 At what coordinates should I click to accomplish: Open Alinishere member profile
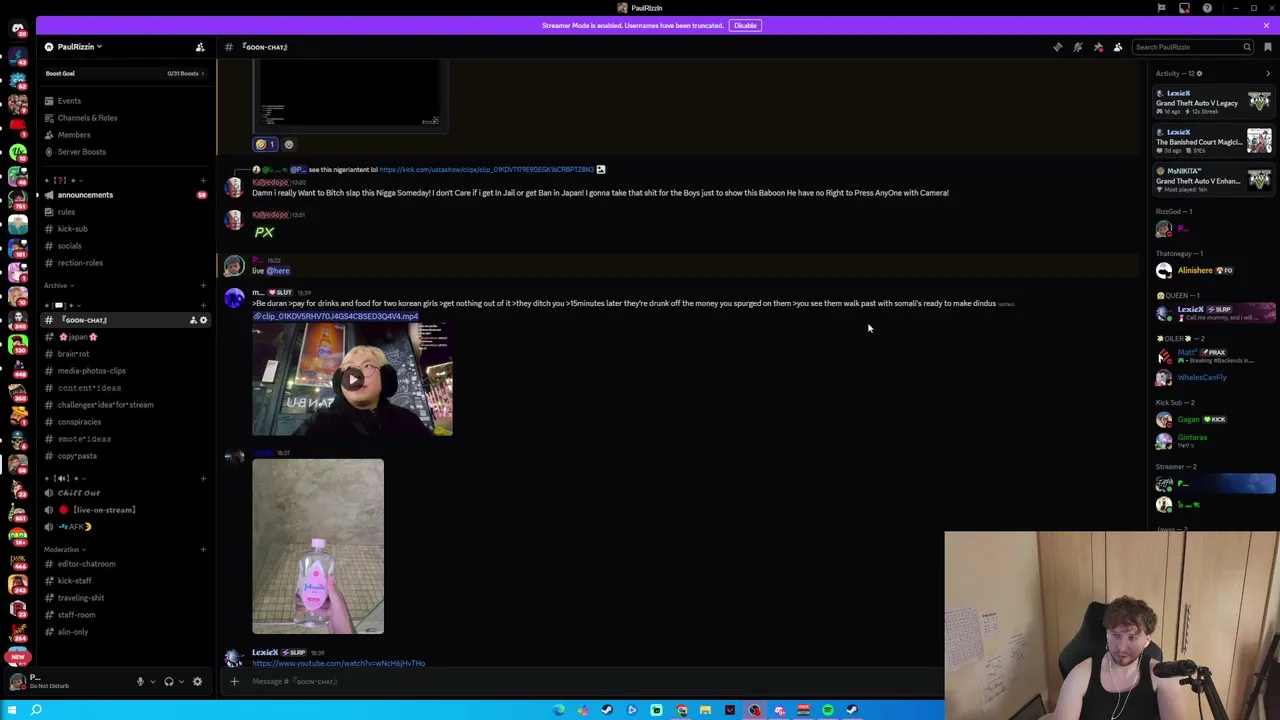coord(1214,270)
